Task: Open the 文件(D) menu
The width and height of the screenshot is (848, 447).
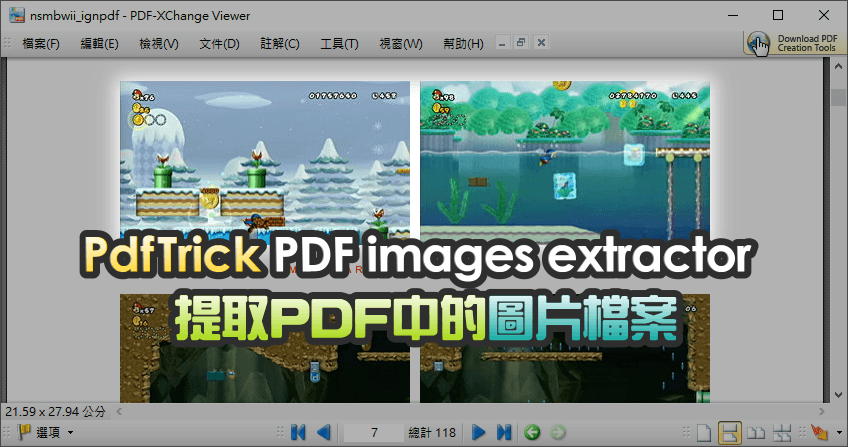Action: click(x=219, y=44)
